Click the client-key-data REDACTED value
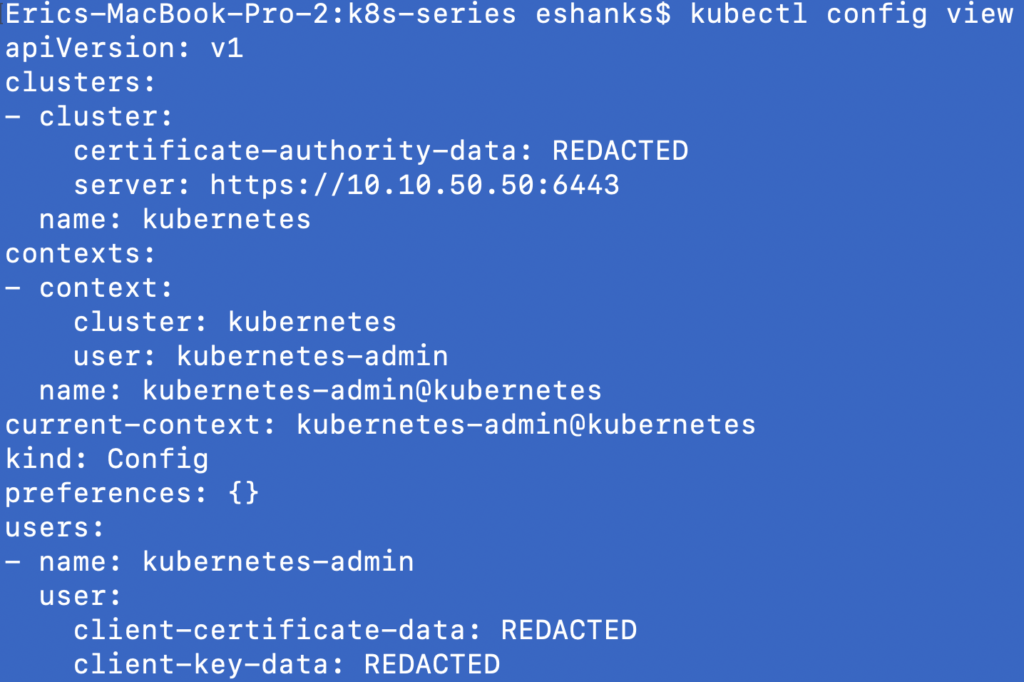The height and width of the screenshot is (682, 1024). coord(431,664)
